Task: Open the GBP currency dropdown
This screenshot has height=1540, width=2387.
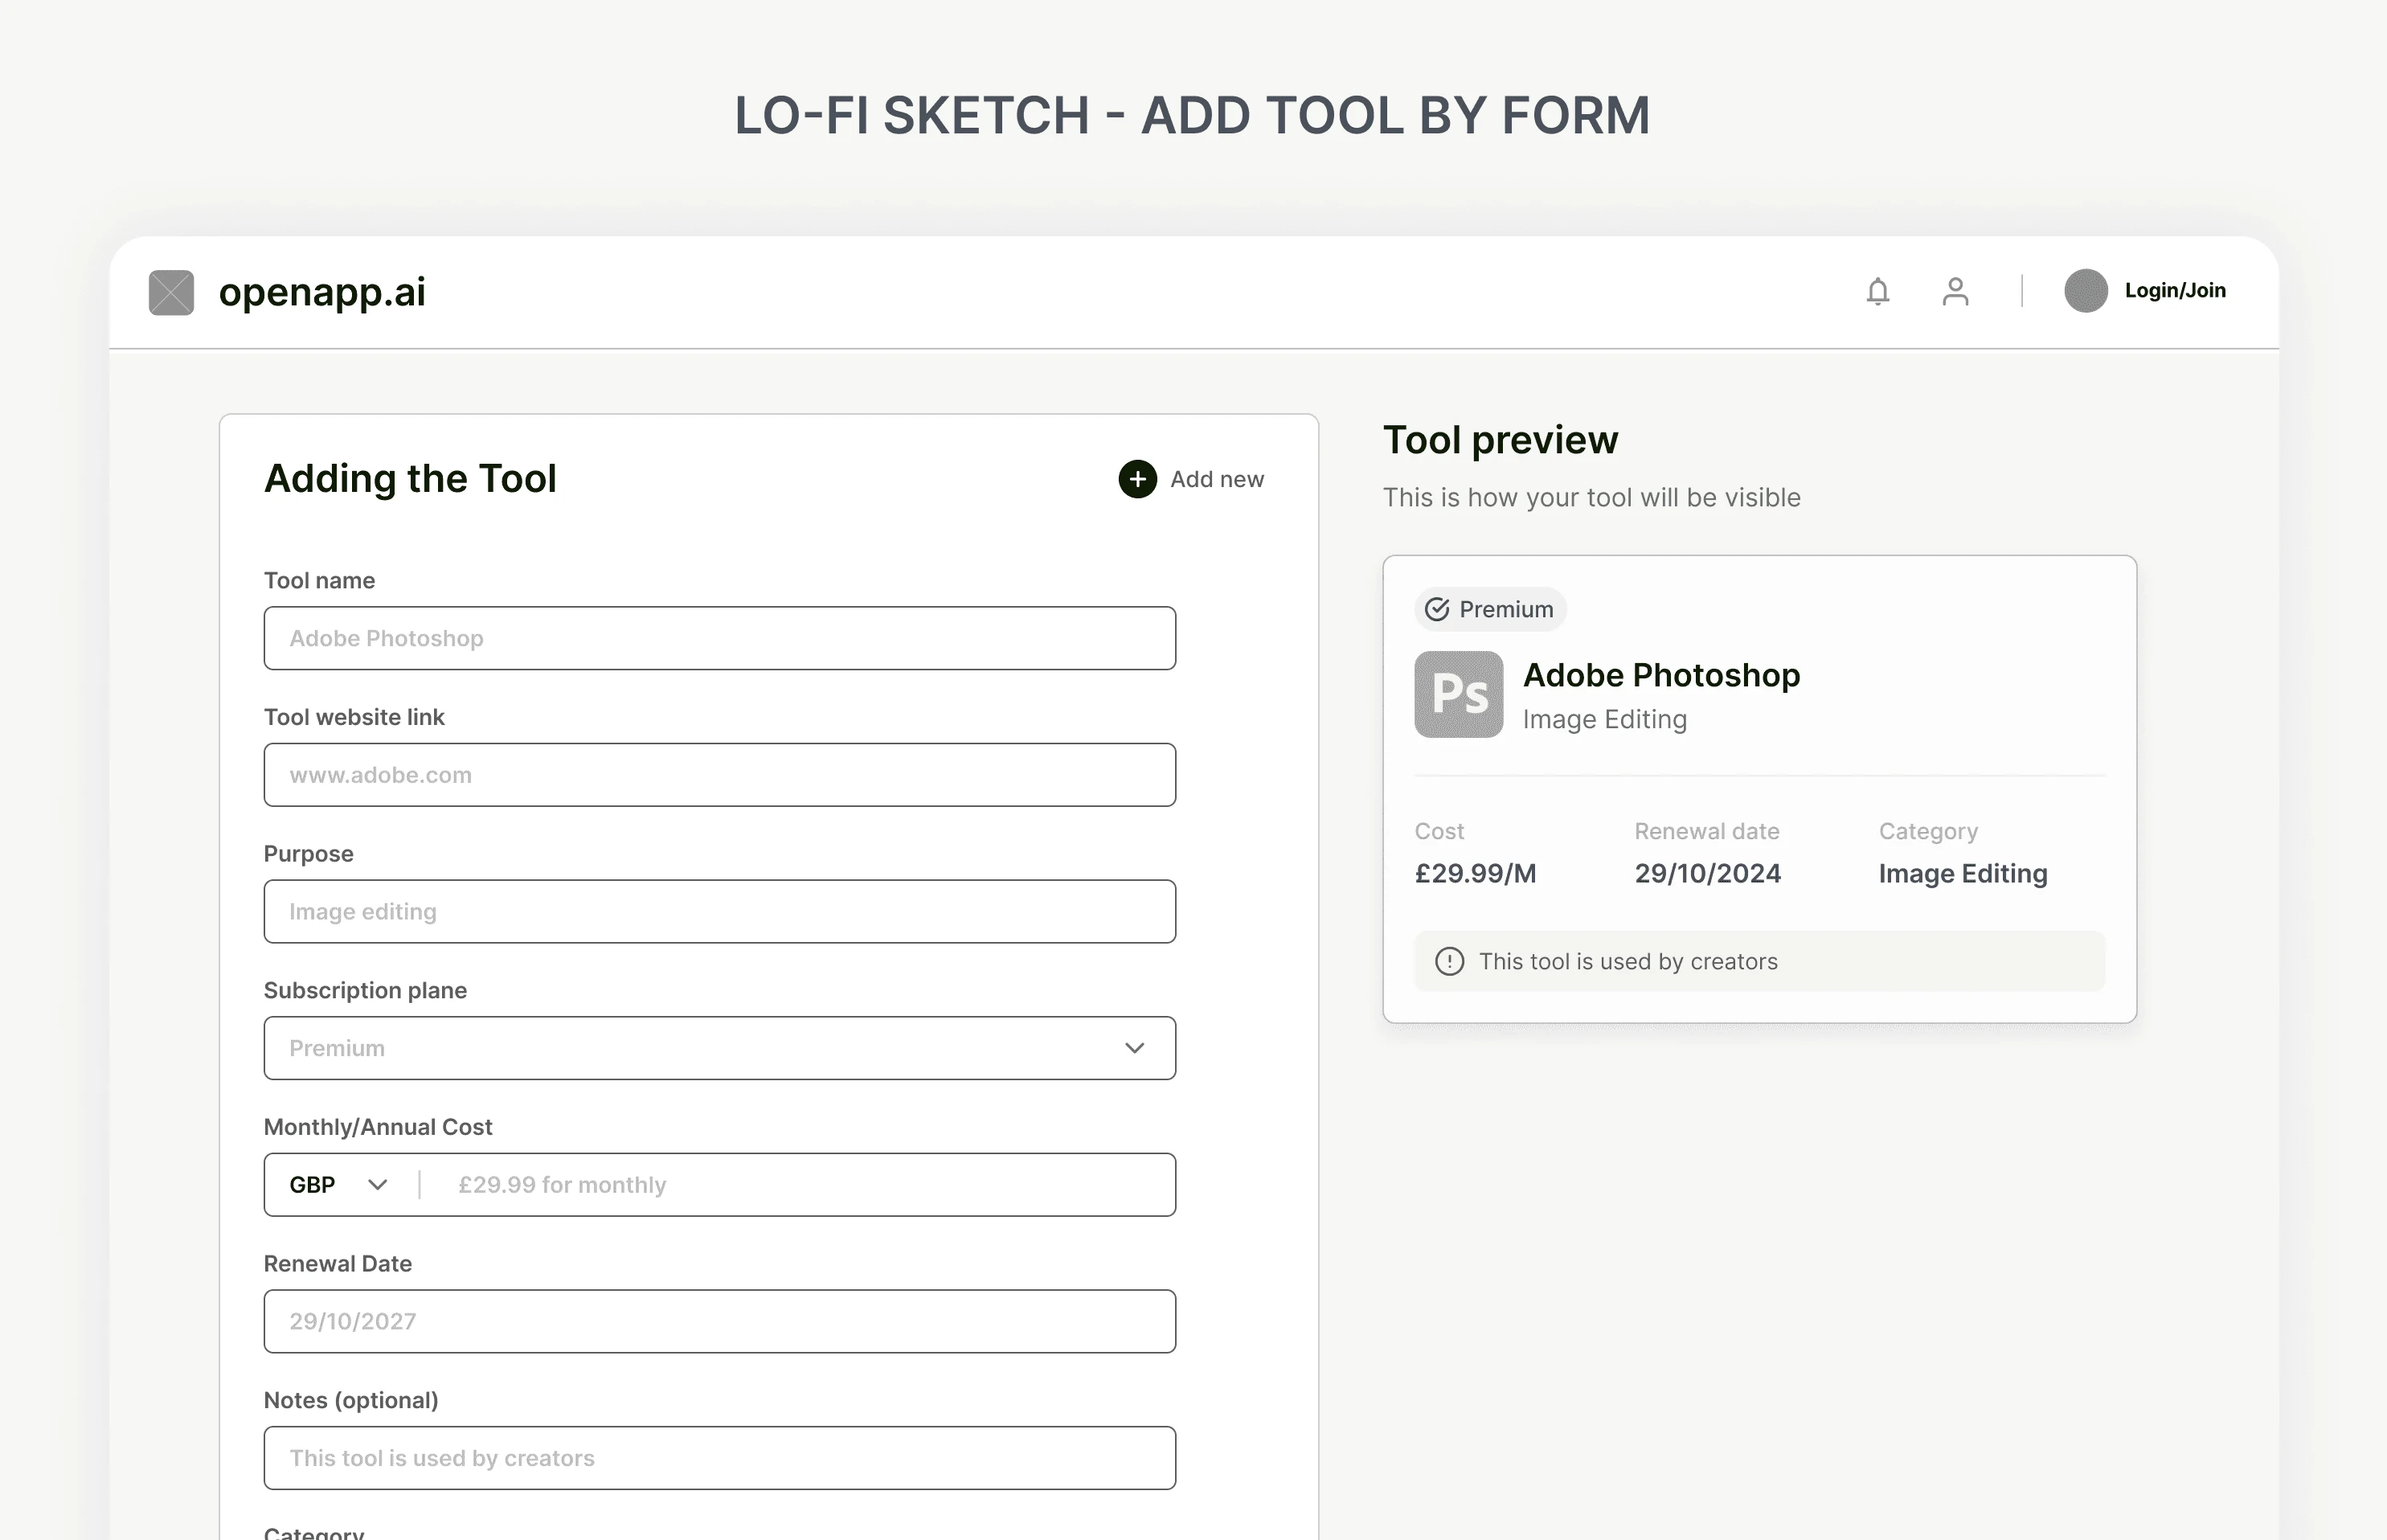Action: click(x=339, y=1185)
